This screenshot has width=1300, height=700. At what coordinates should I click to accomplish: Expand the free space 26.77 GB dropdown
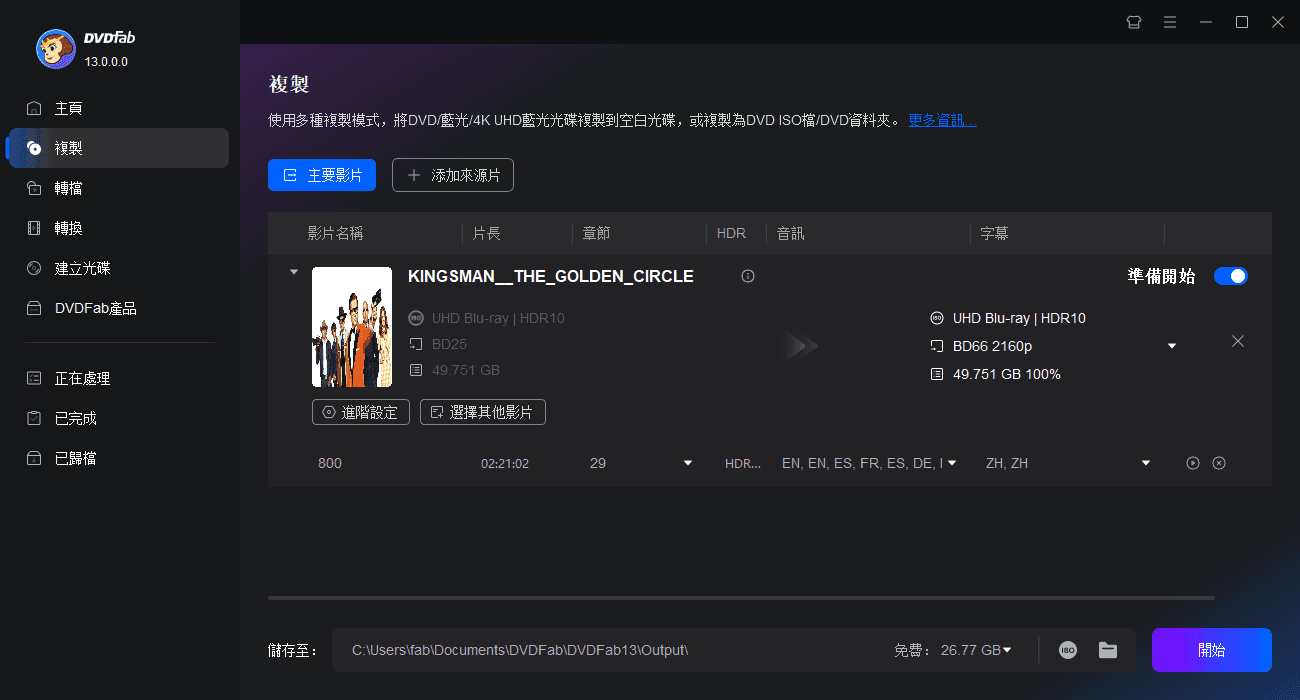[1007, 650]
